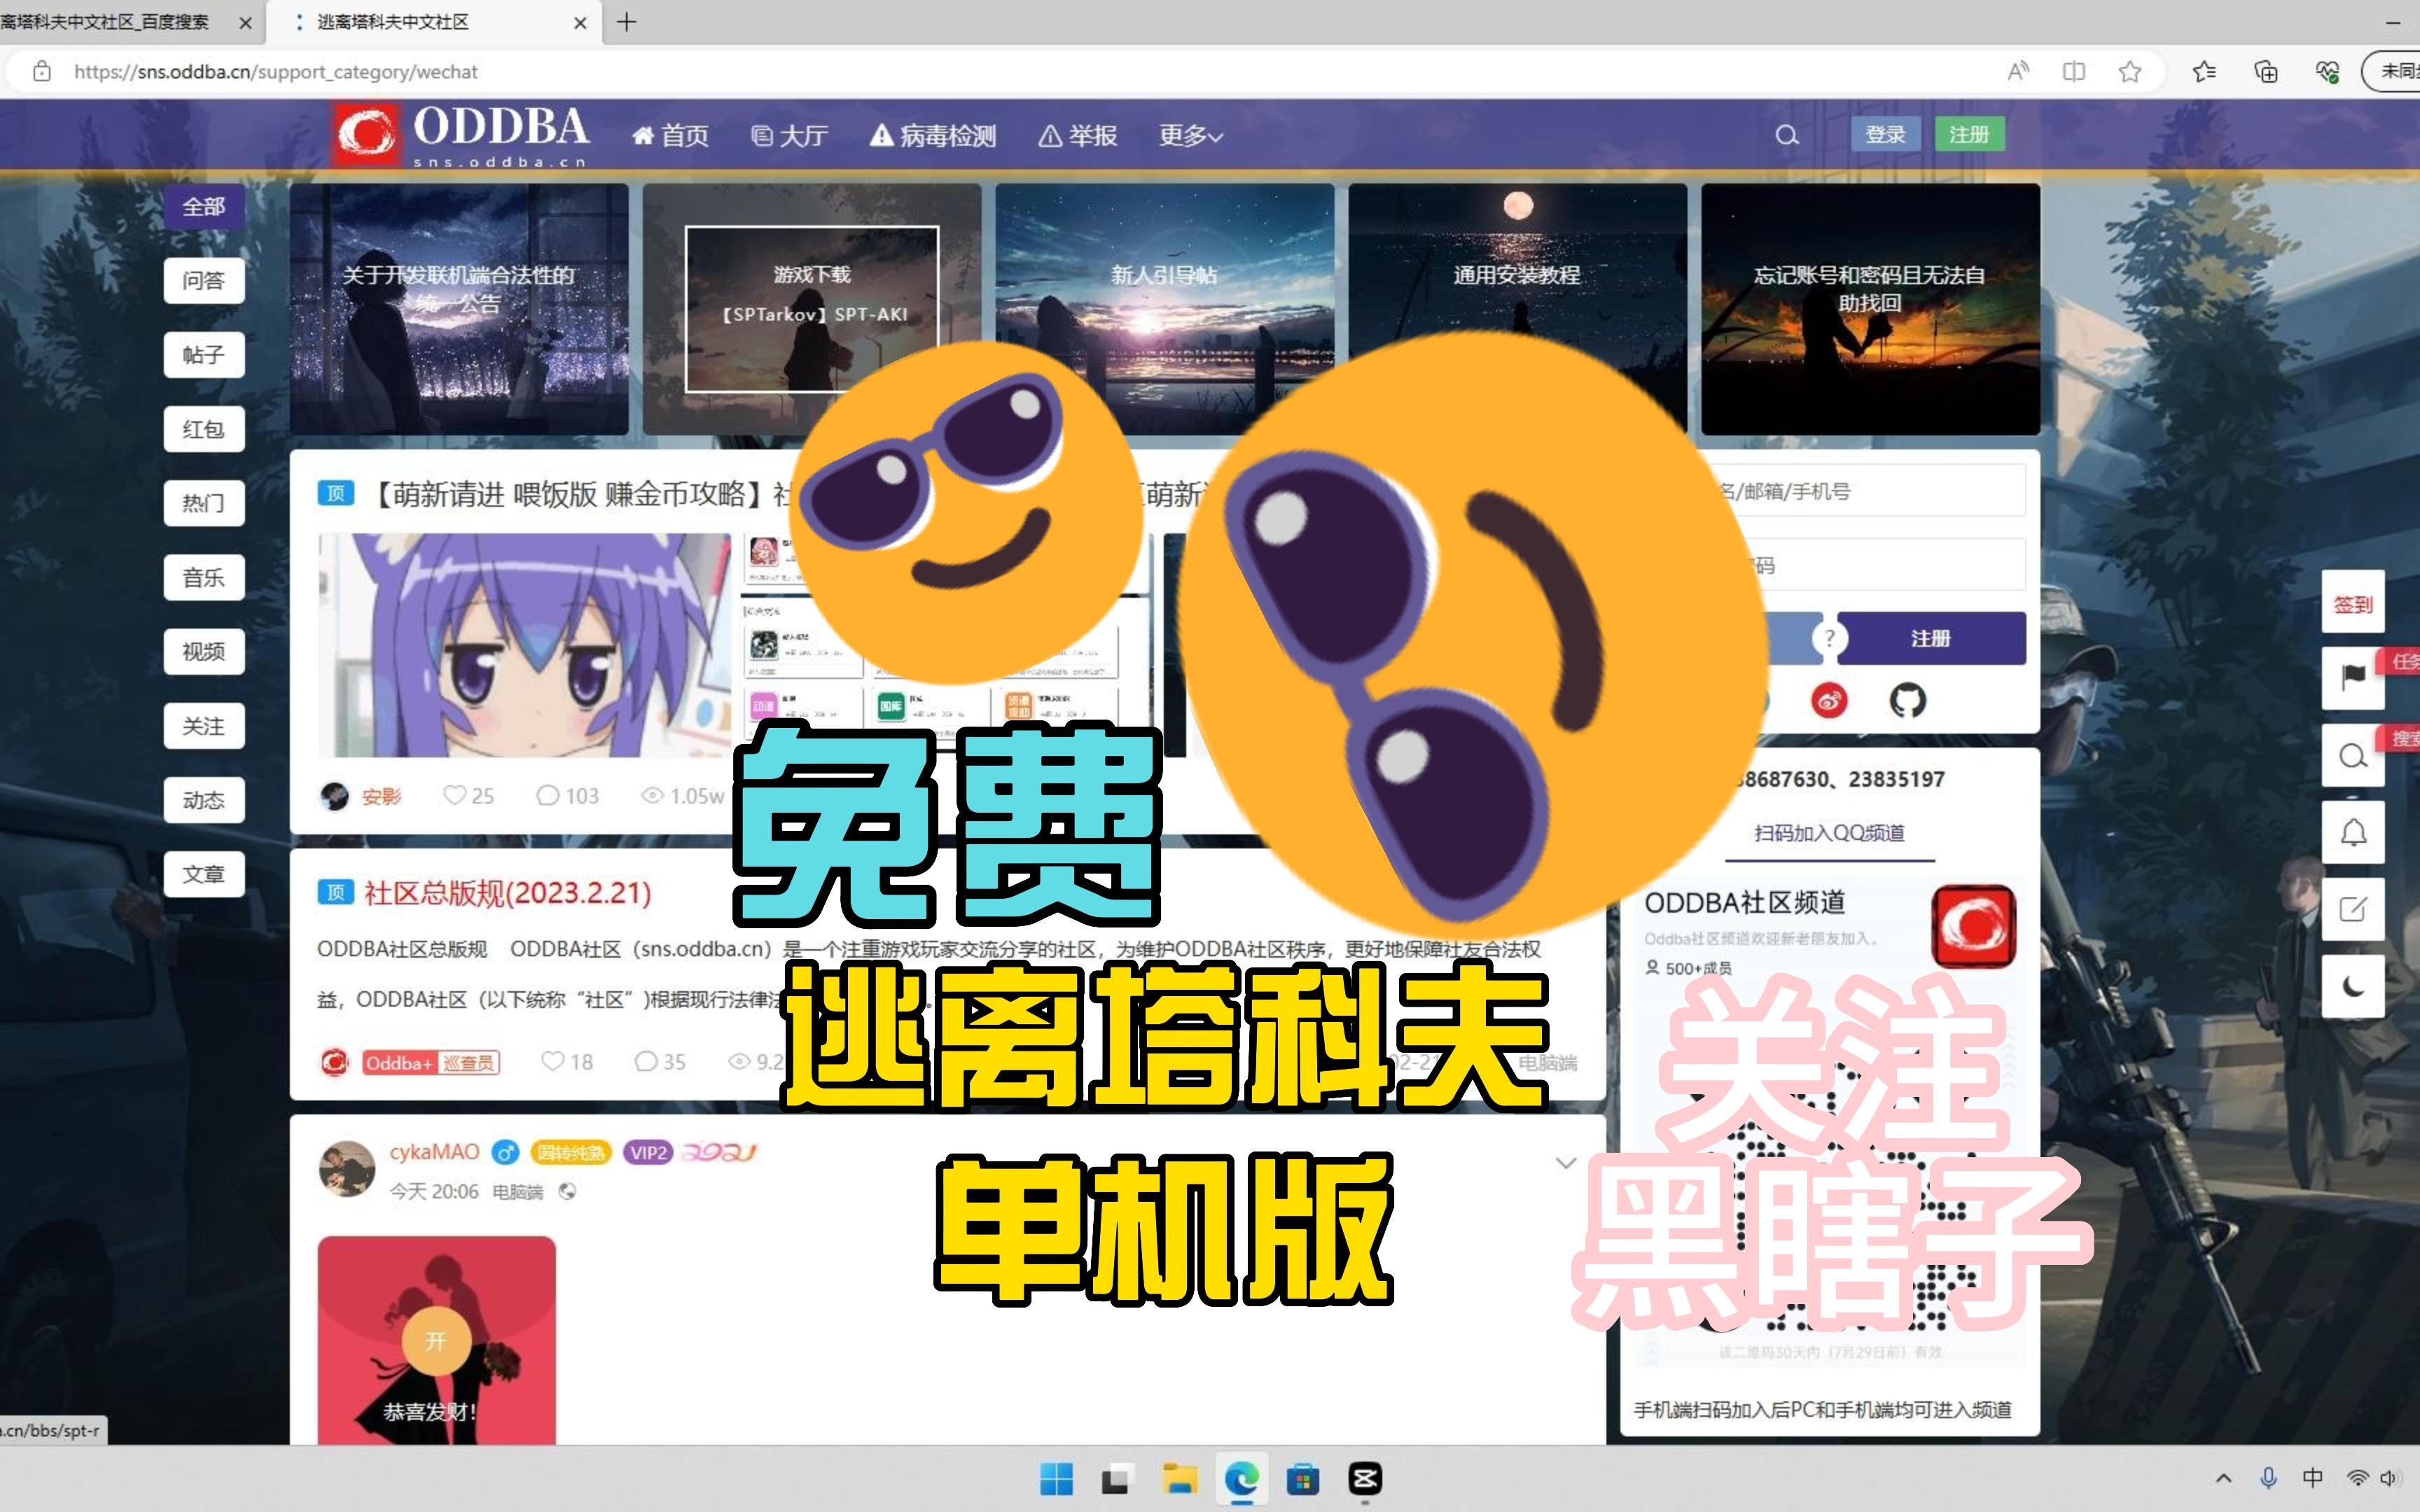Open the floating sidebar search icon
The width and height of the screenshot is (2420, 1512).
(2353, 756)
